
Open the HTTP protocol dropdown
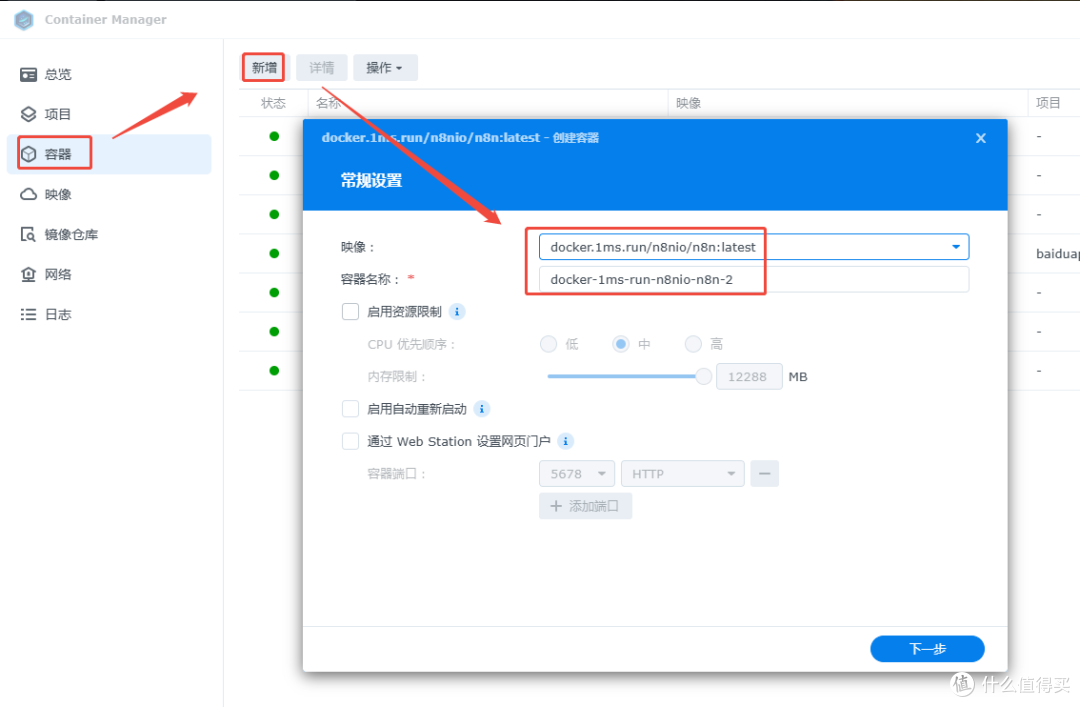pyautogui.click(x=683, y=473)
